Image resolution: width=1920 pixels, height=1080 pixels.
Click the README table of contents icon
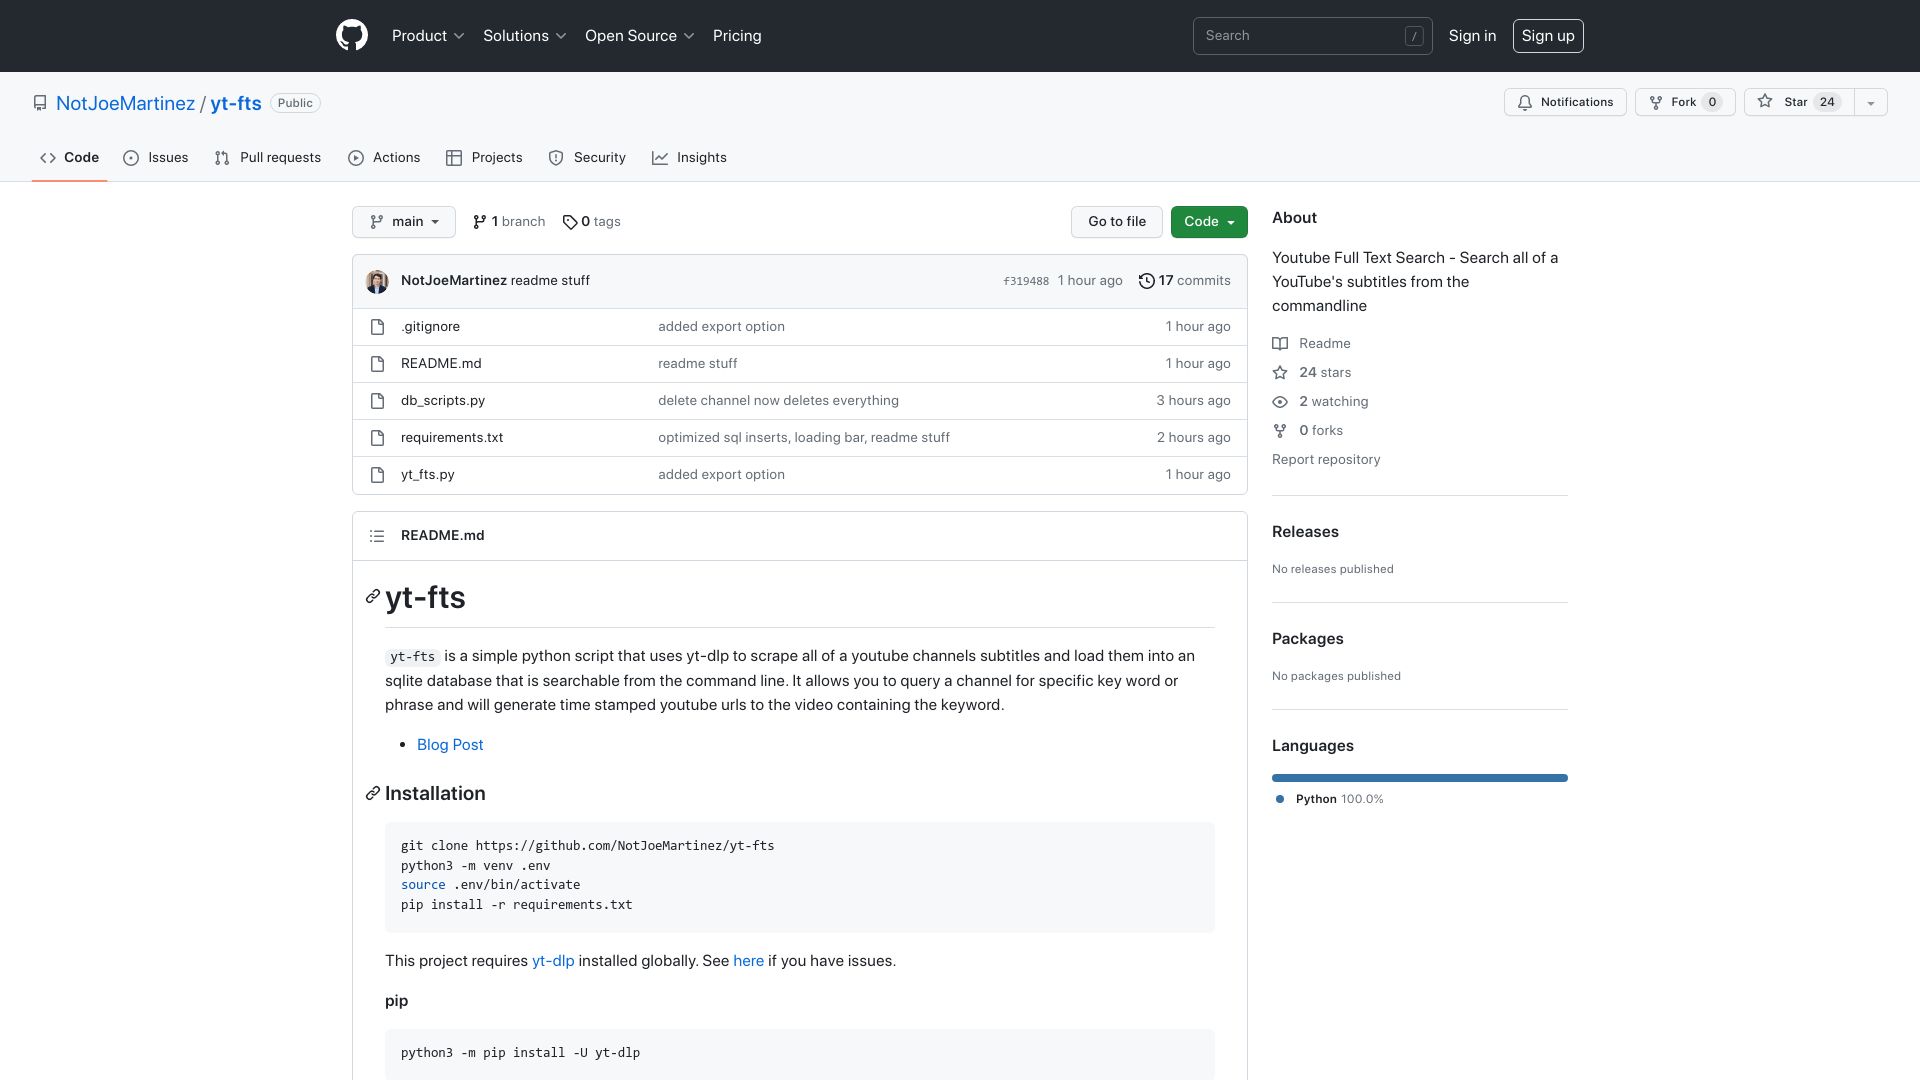(x=377, y=536)
